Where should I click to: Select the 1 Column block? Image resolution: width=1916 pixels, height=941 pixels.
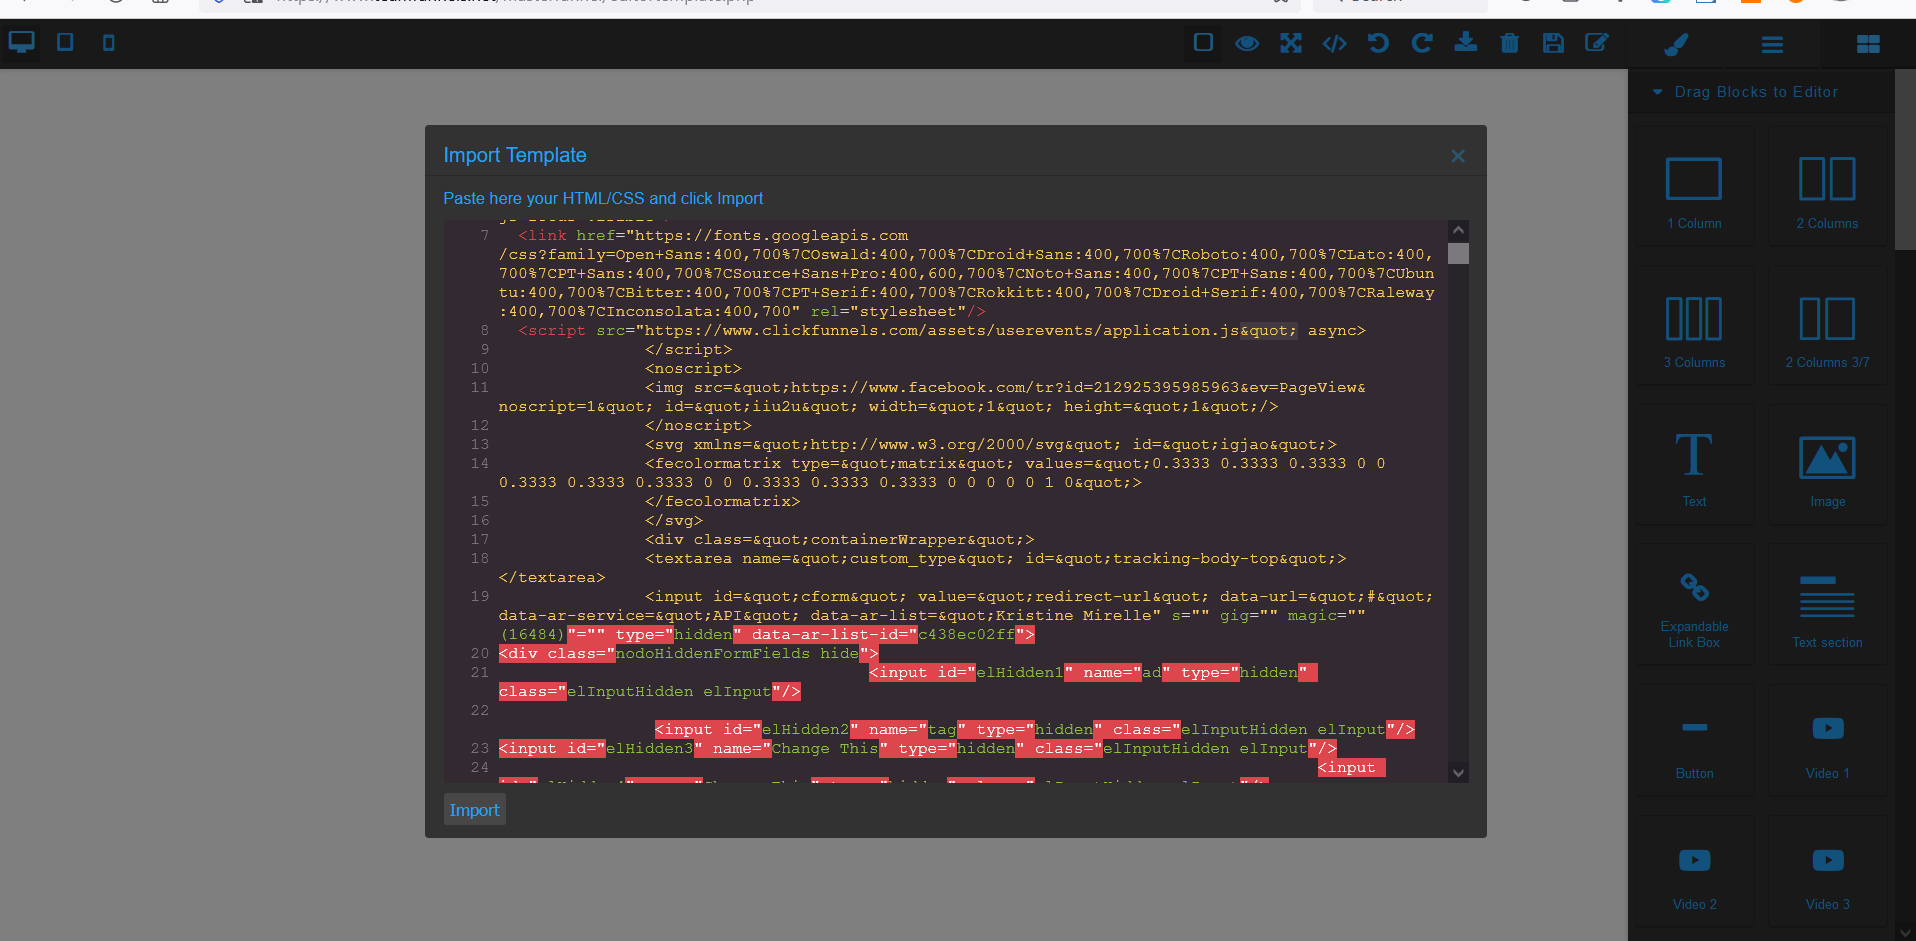coord(1694,188)
